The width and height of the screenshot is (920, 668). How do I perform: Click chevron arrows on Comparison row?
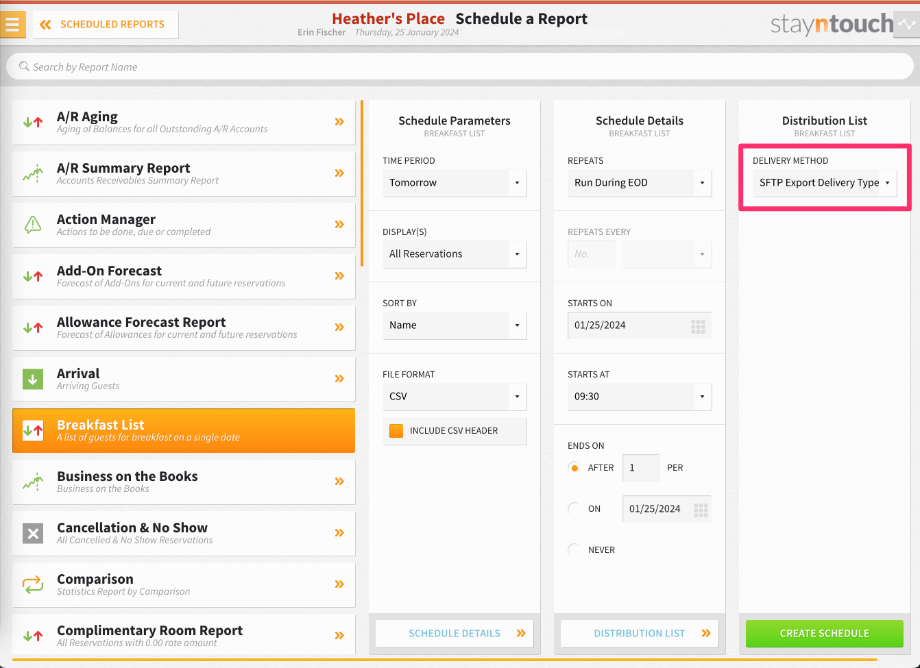tap(339, 584)
